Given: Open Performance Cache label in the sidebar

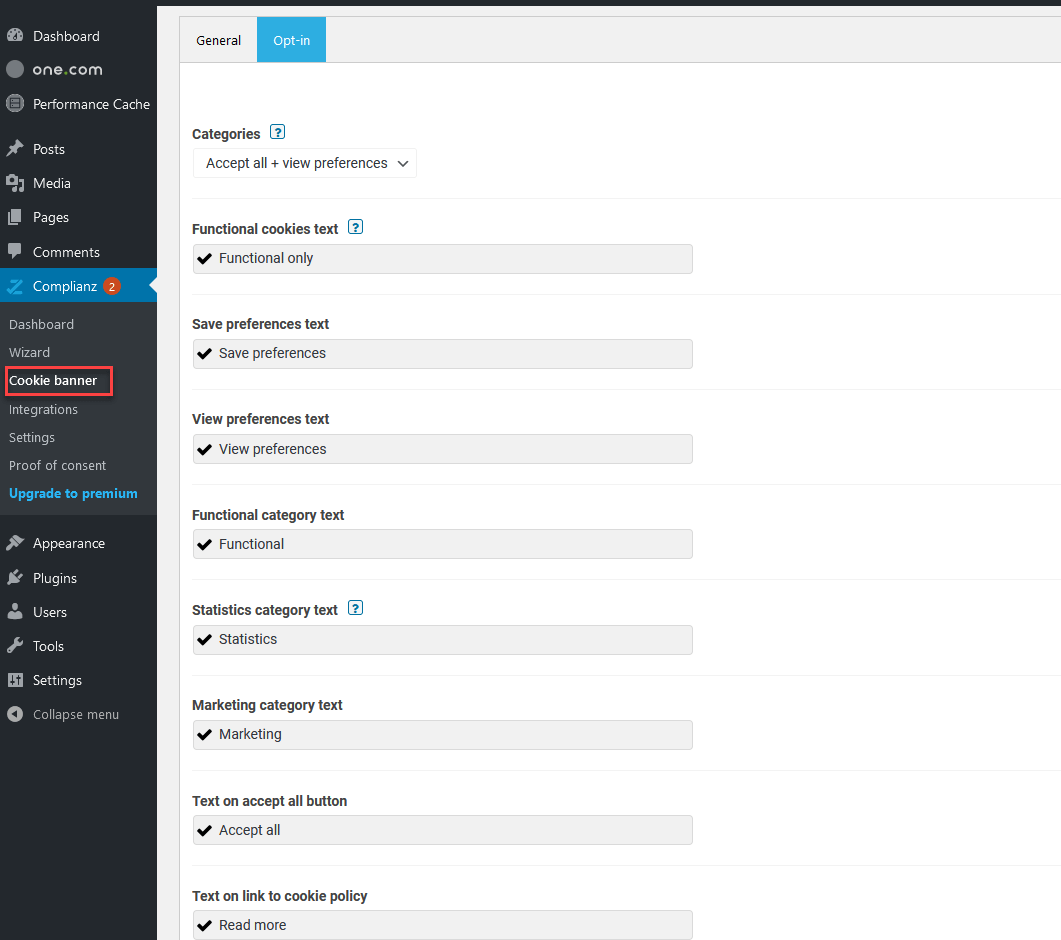Looking at the screenshot, I should pos(91,104).
